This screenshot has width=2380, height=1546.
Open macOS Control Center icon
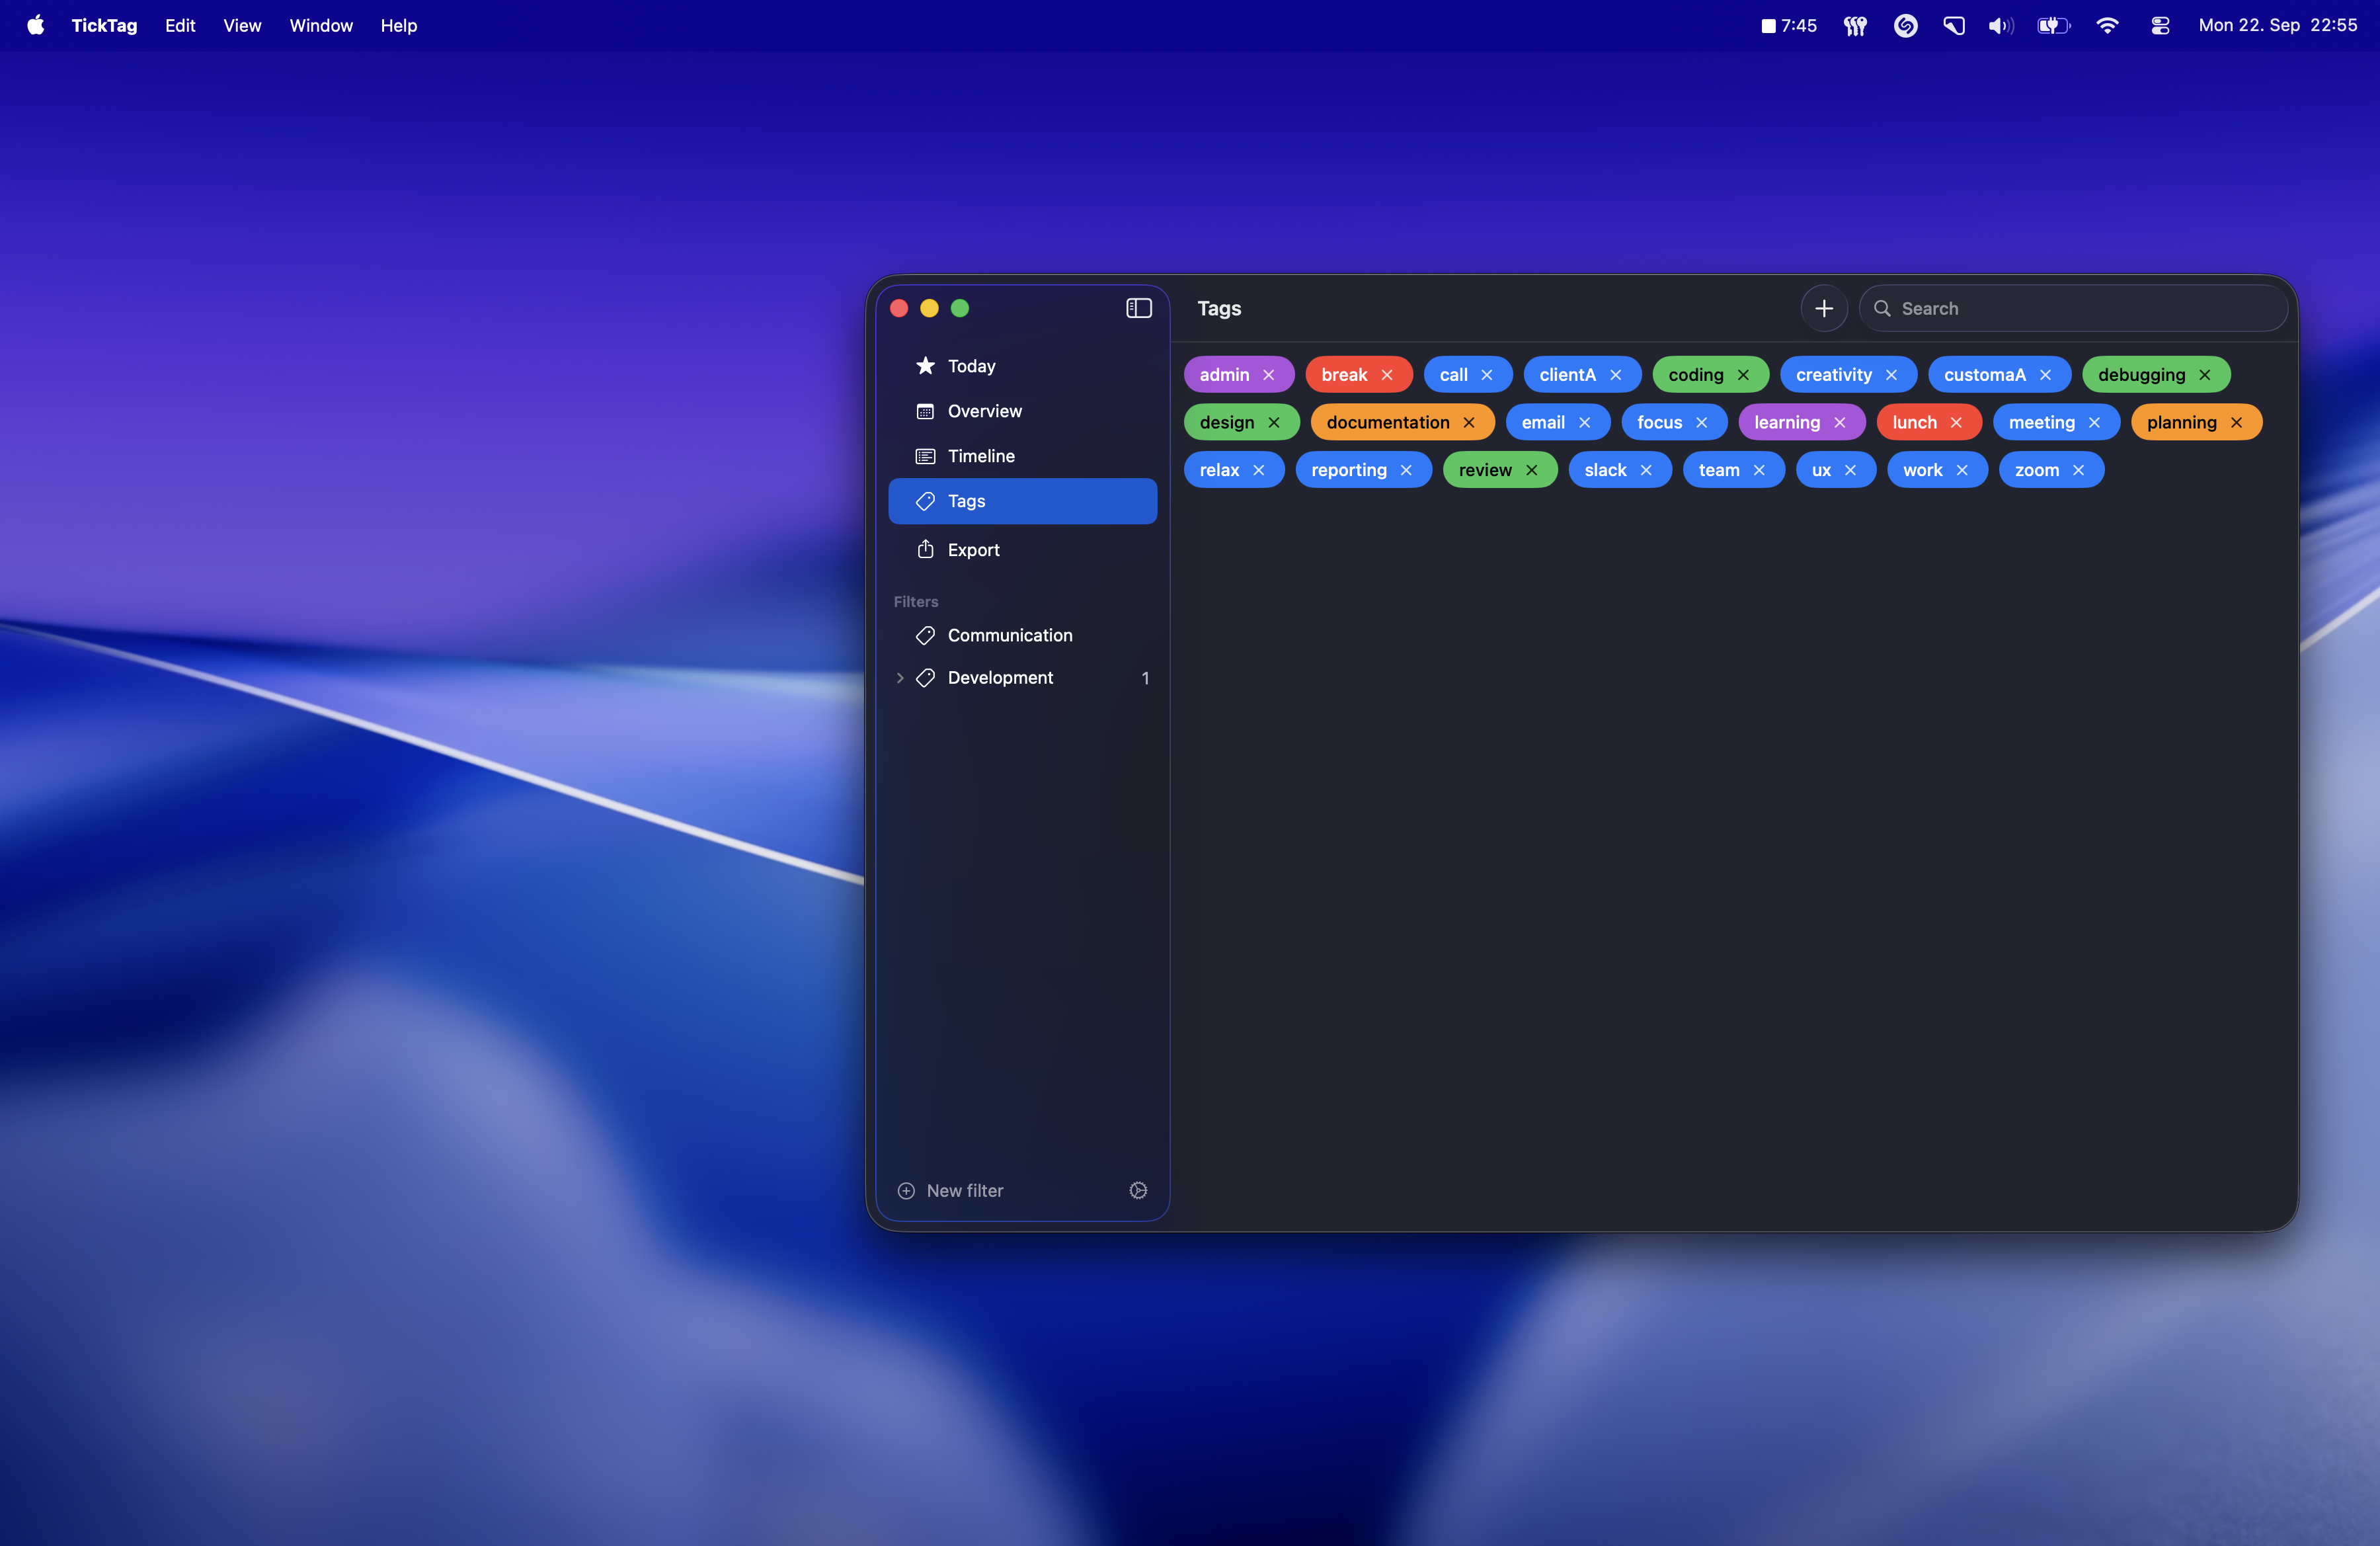[2159, 25]
